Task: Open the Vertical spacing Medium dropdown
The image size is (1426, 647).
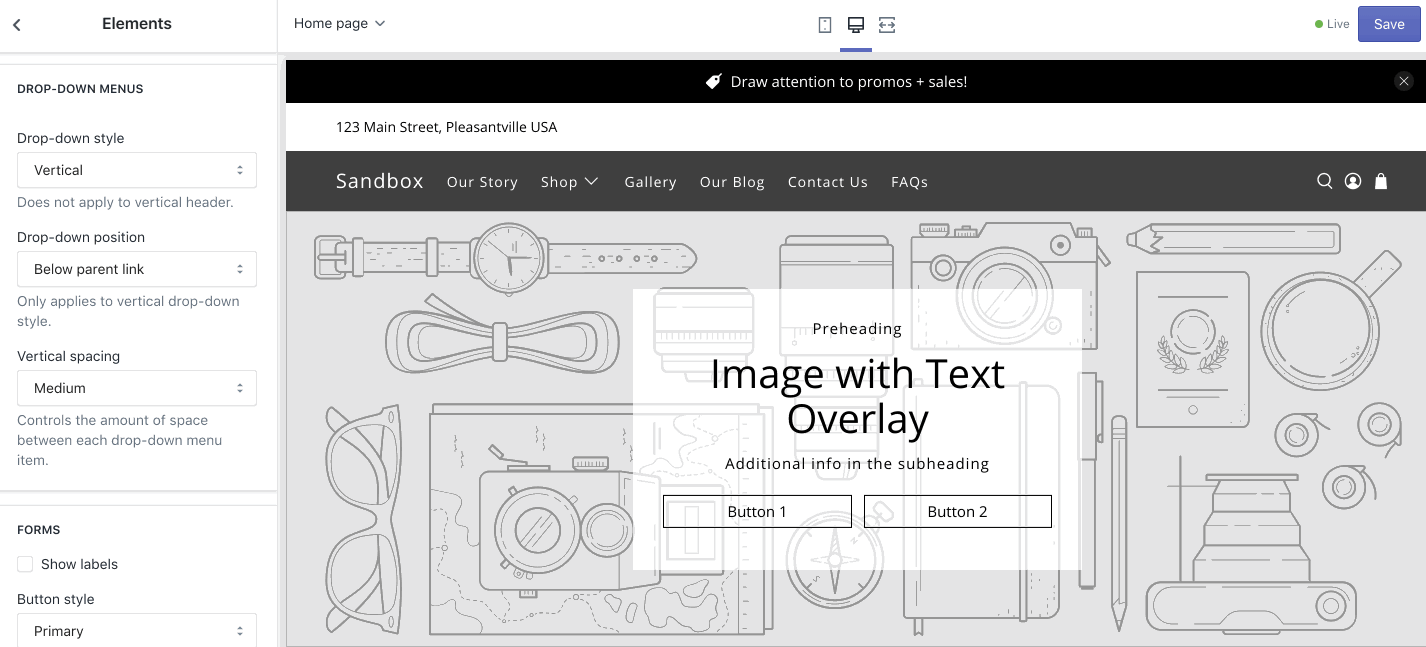Action: pos(136,388)
